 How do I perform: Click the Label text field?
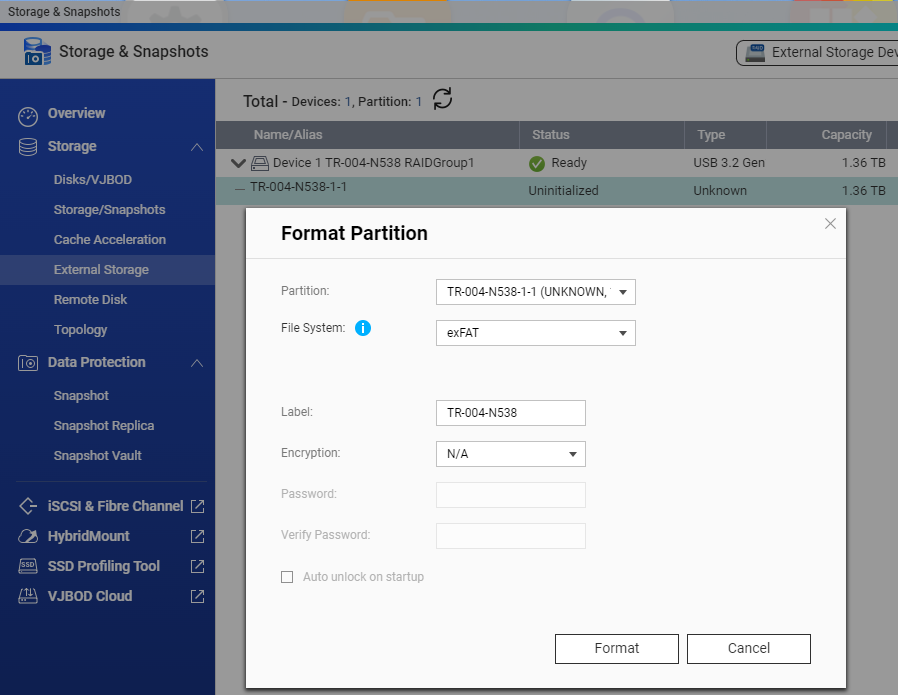(510, 413)
